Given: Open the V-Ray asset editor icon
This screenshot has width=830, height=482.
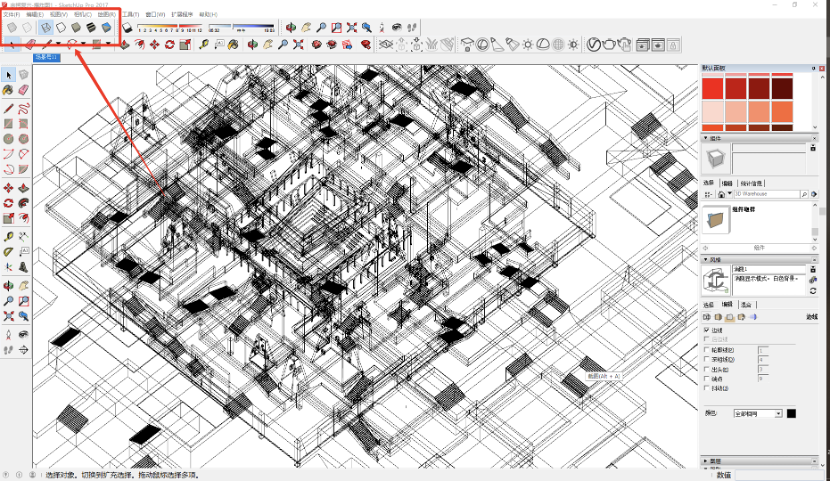Looking at the screenshot, I should (x=594, y=44).
